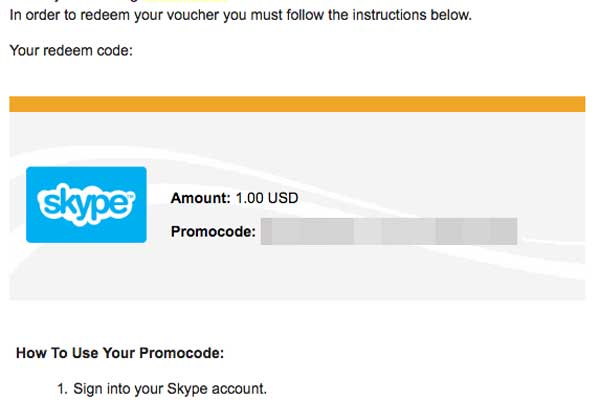Viewport: 600px width, 400px height.
Task: Click the Promocode: label
Action: [x=213, y=231]
